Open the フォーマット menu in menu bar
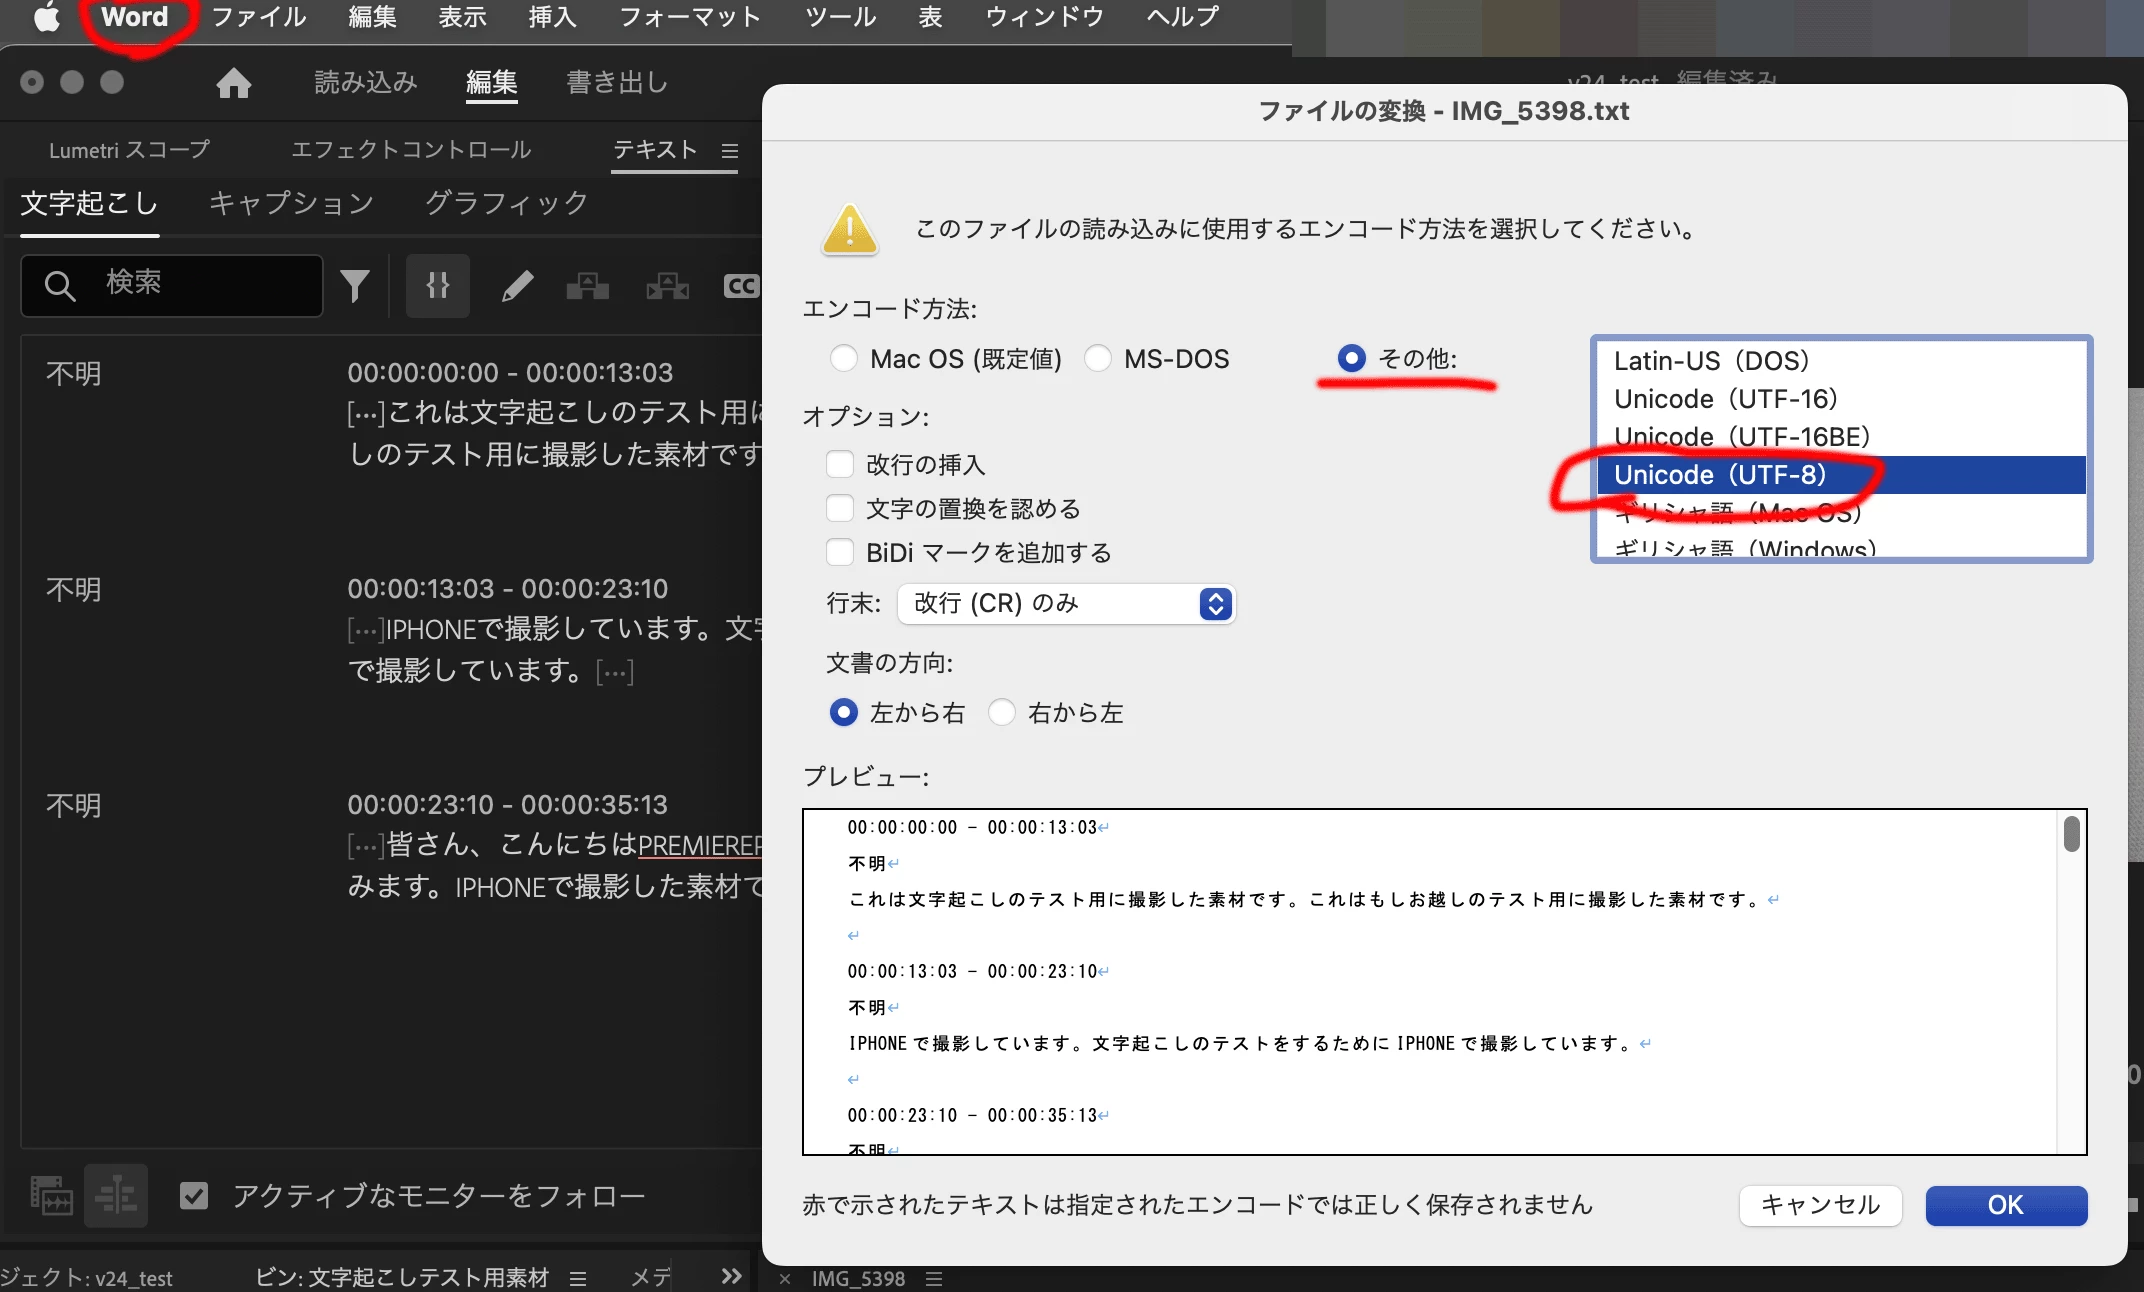Screen dimensions: 2144x1292 click(x=690, y=17)
